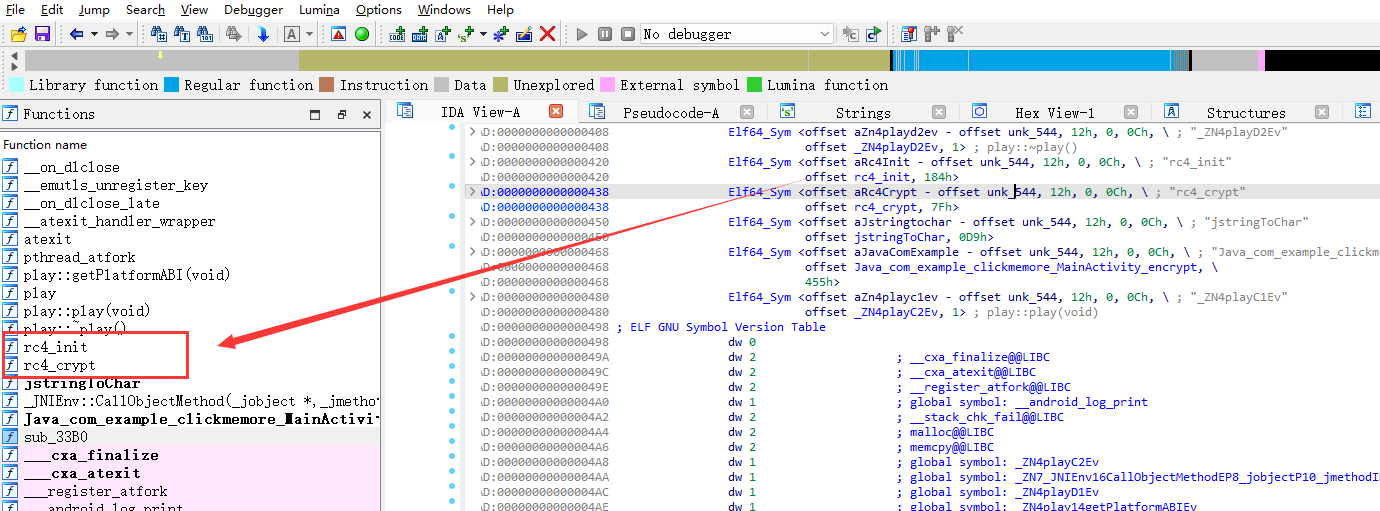Jump forward with the gray right arrow
Image resolution: width=1380 pixels, height=511 pixels.
112,34
